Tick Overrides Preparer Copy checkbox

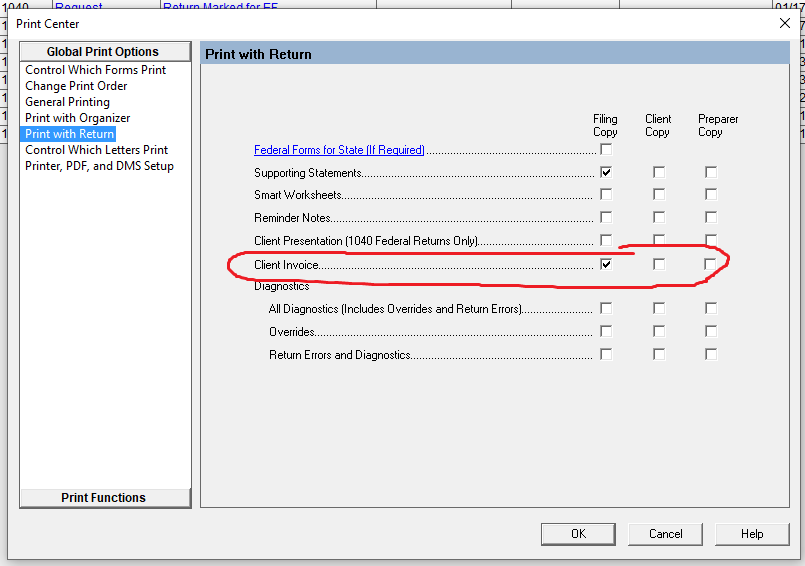tap(710, 331)
